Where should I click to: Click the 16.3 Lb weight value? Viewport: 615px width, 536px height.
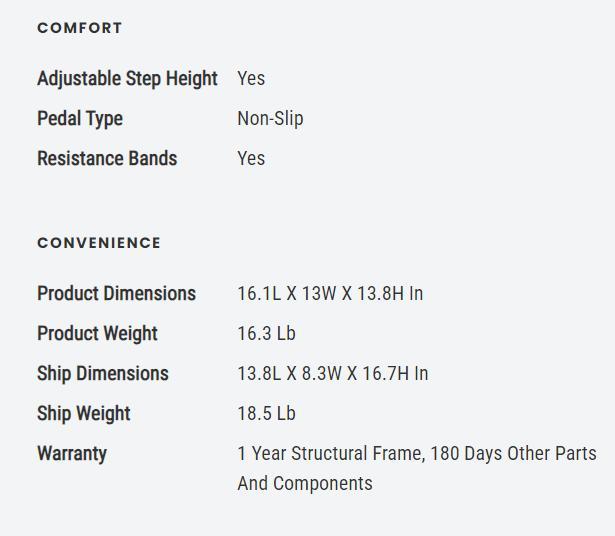tap(266, 333)
